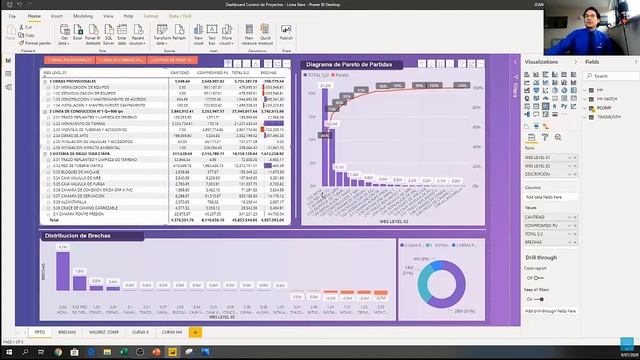
Task: Create a Quick measure
Action: [x=265, y=34]
